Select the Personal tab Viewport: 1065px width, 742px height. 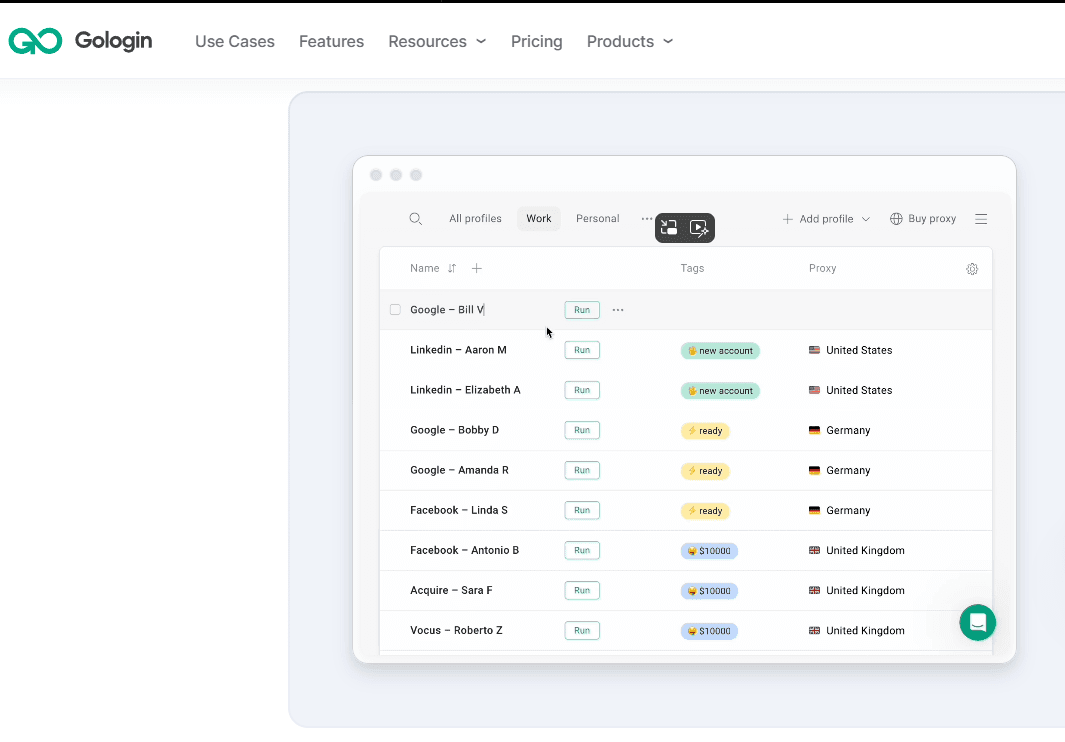click(597, 219)
